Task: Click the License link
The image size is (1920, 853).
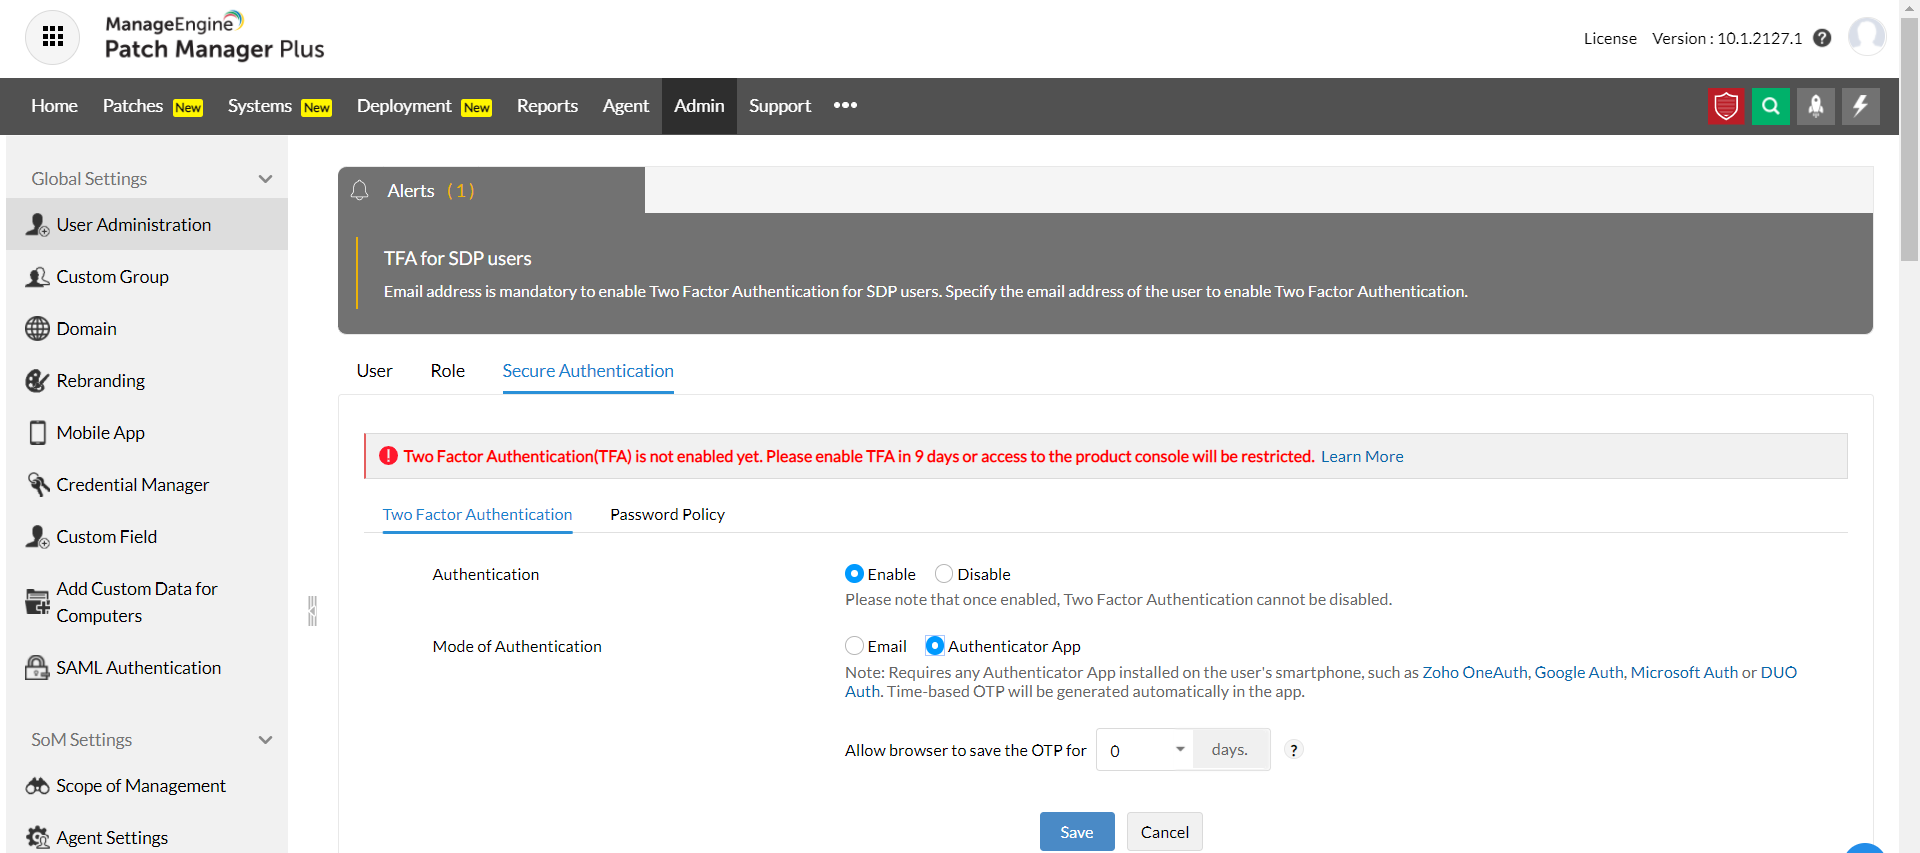Action: 1610,38
